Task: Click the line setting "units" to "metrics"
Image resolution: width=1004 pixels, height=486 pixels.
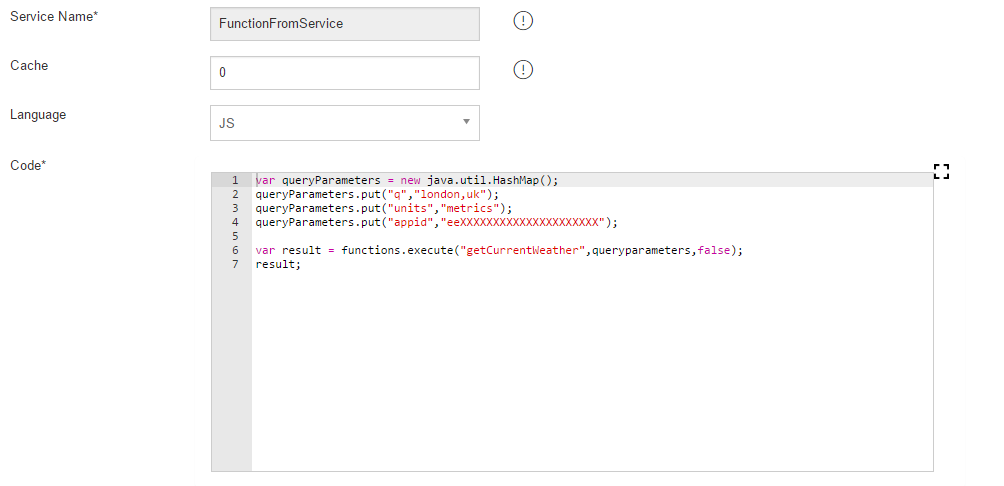Action: pyautogui.click(x=383, y=208)
